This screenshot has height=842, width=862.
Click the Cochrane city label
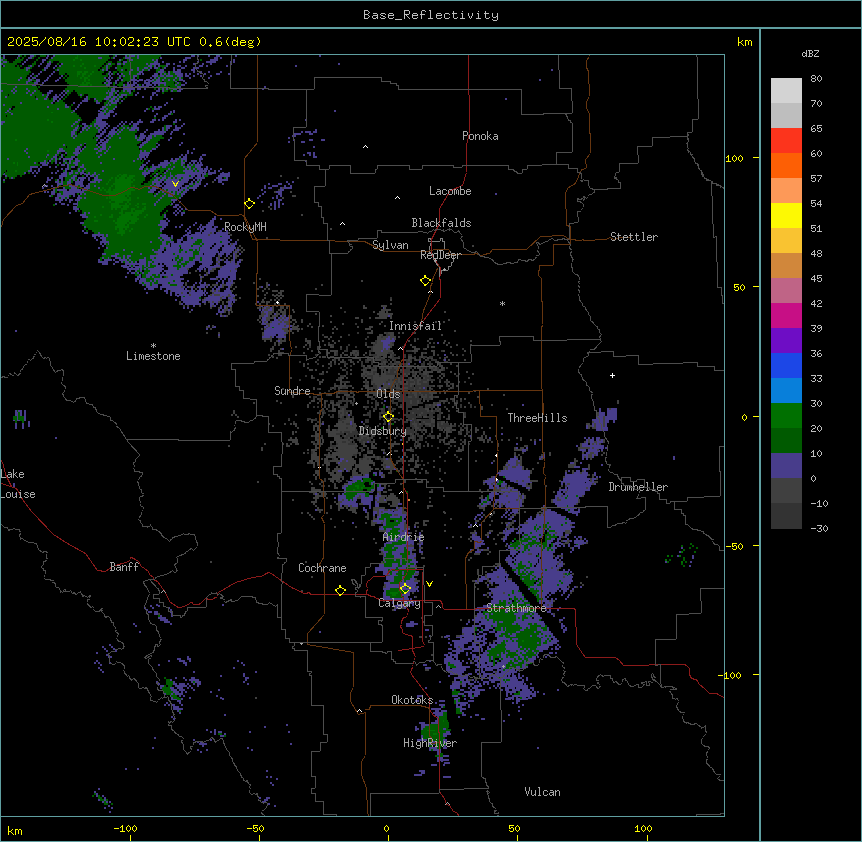pos(322,568)
